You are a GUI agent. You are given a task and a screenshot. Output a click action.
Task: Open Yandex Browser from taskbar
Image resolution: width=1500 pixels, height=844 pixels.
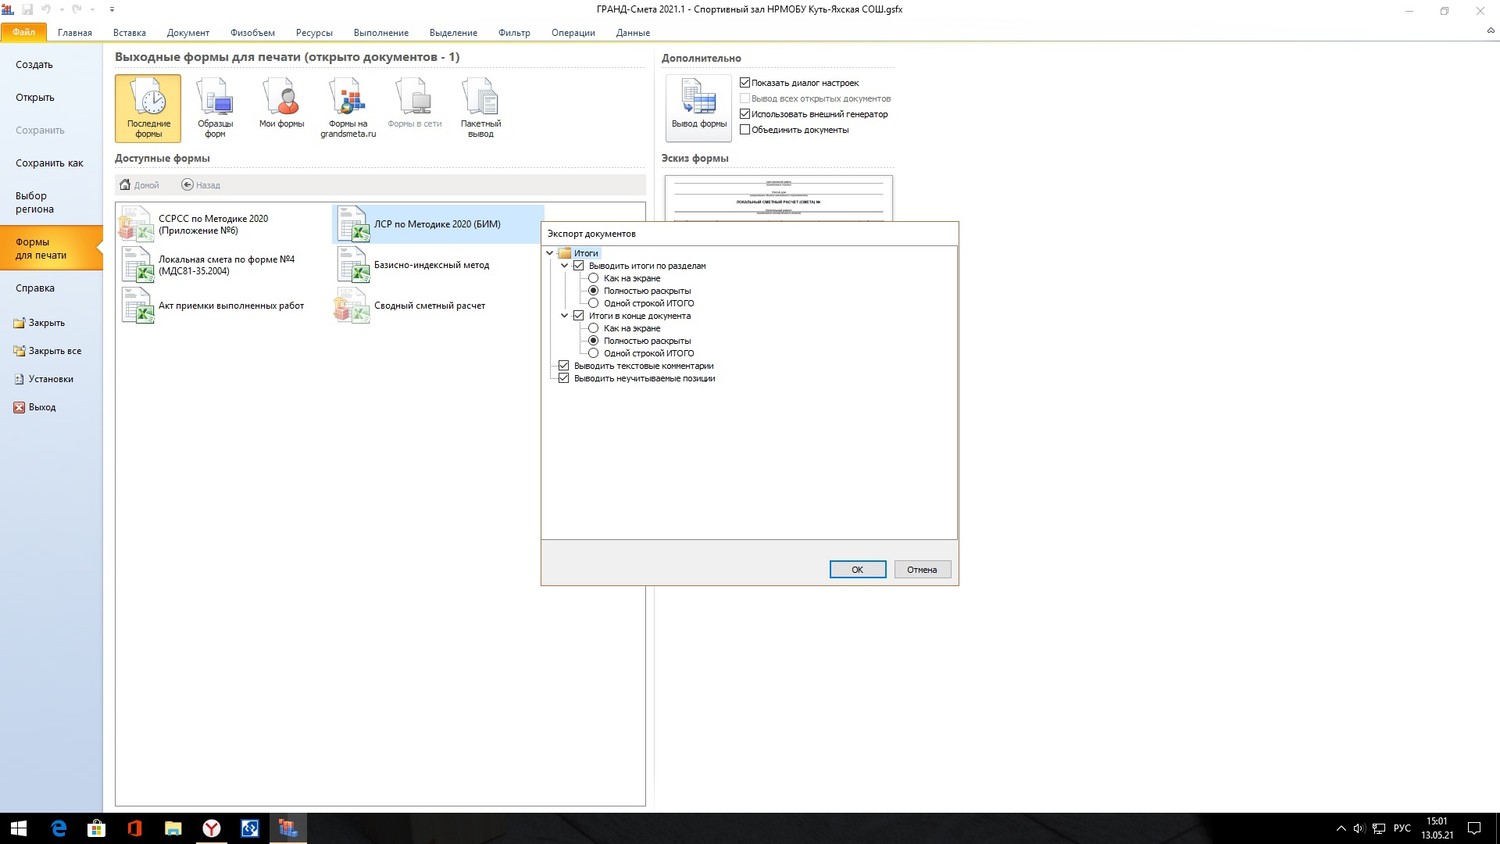tap(212, 828)
